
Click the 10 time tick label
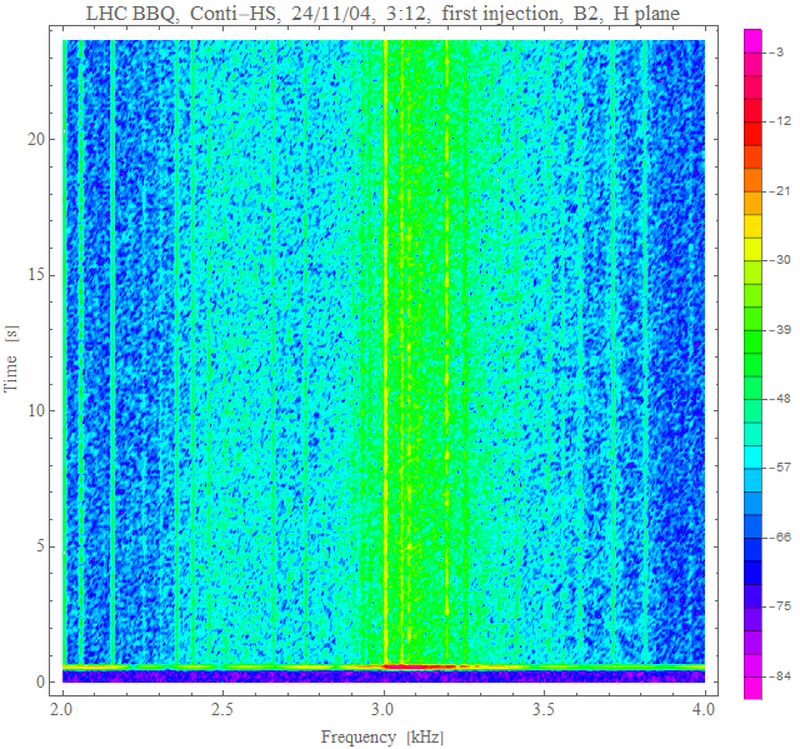pyautogui.click(x=36, y=411)
